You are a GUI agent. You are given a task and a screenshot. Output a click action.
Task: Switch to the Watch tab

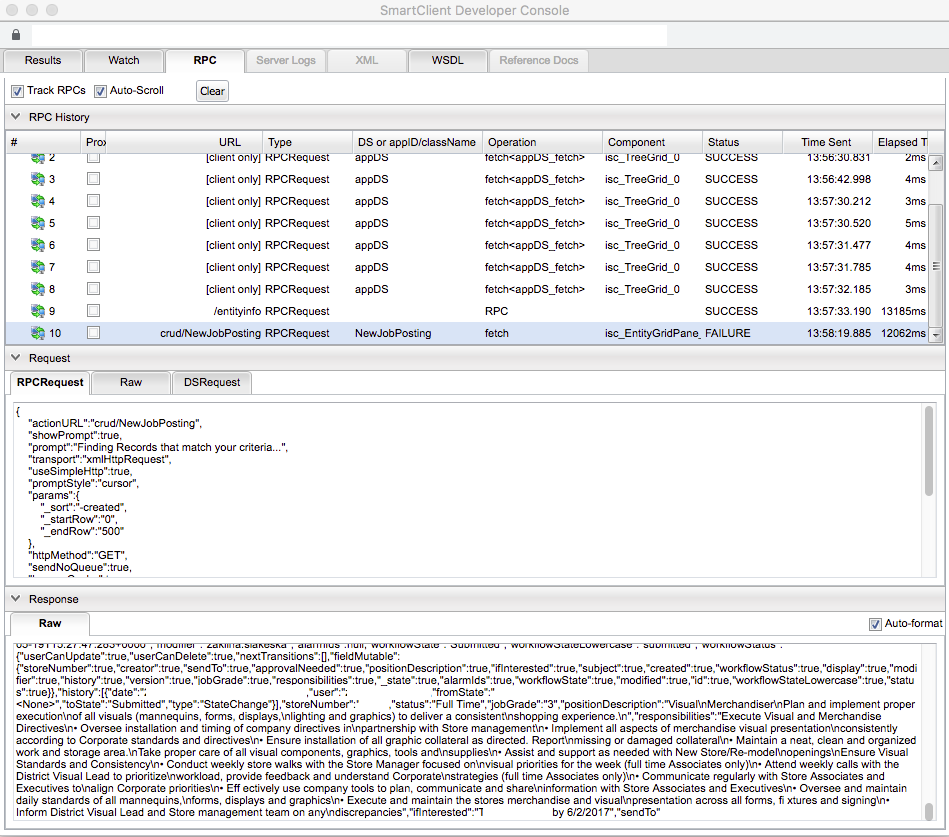[x=123, y=61]
